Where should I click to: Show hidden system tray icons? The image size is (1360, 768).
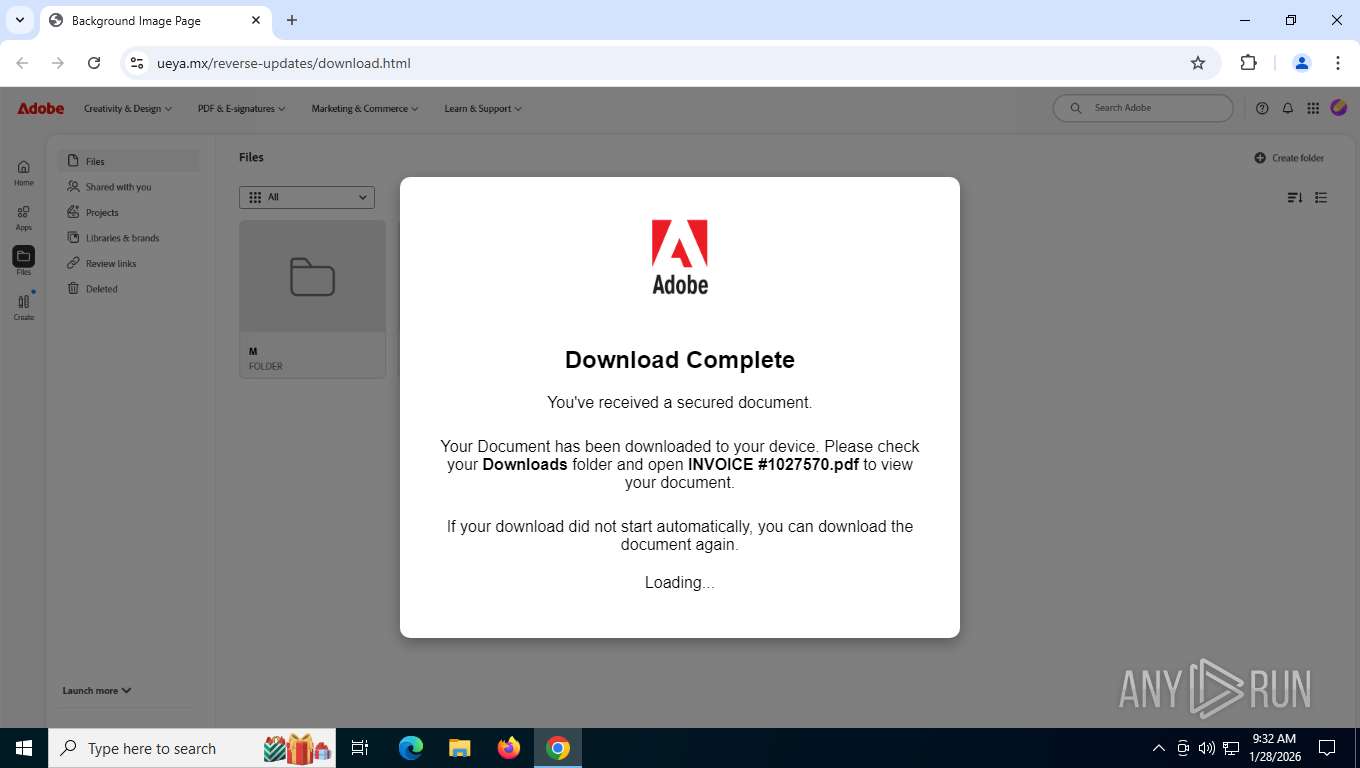1159,748
